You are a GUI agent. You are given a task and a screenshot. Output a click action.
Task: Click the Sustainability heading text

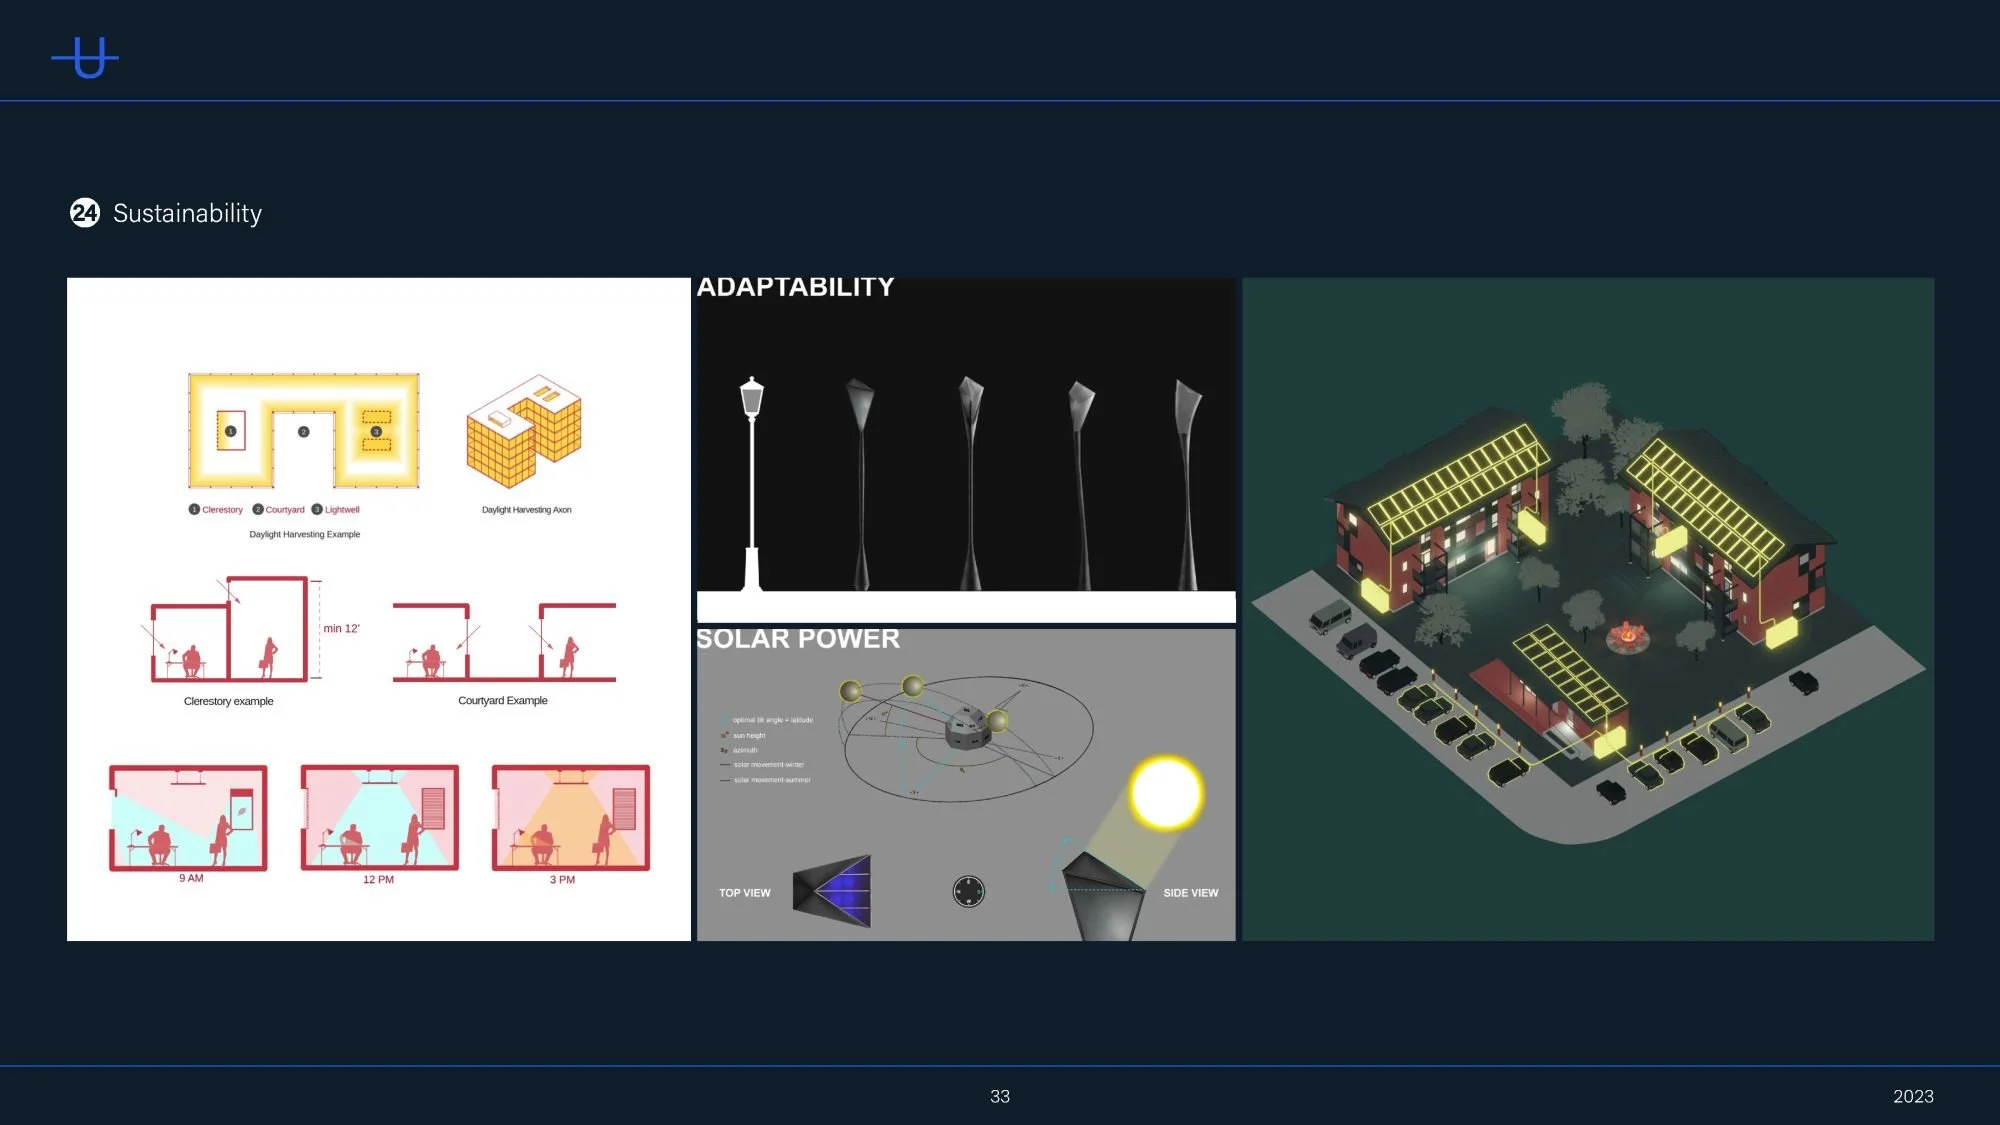pos(187,213)
